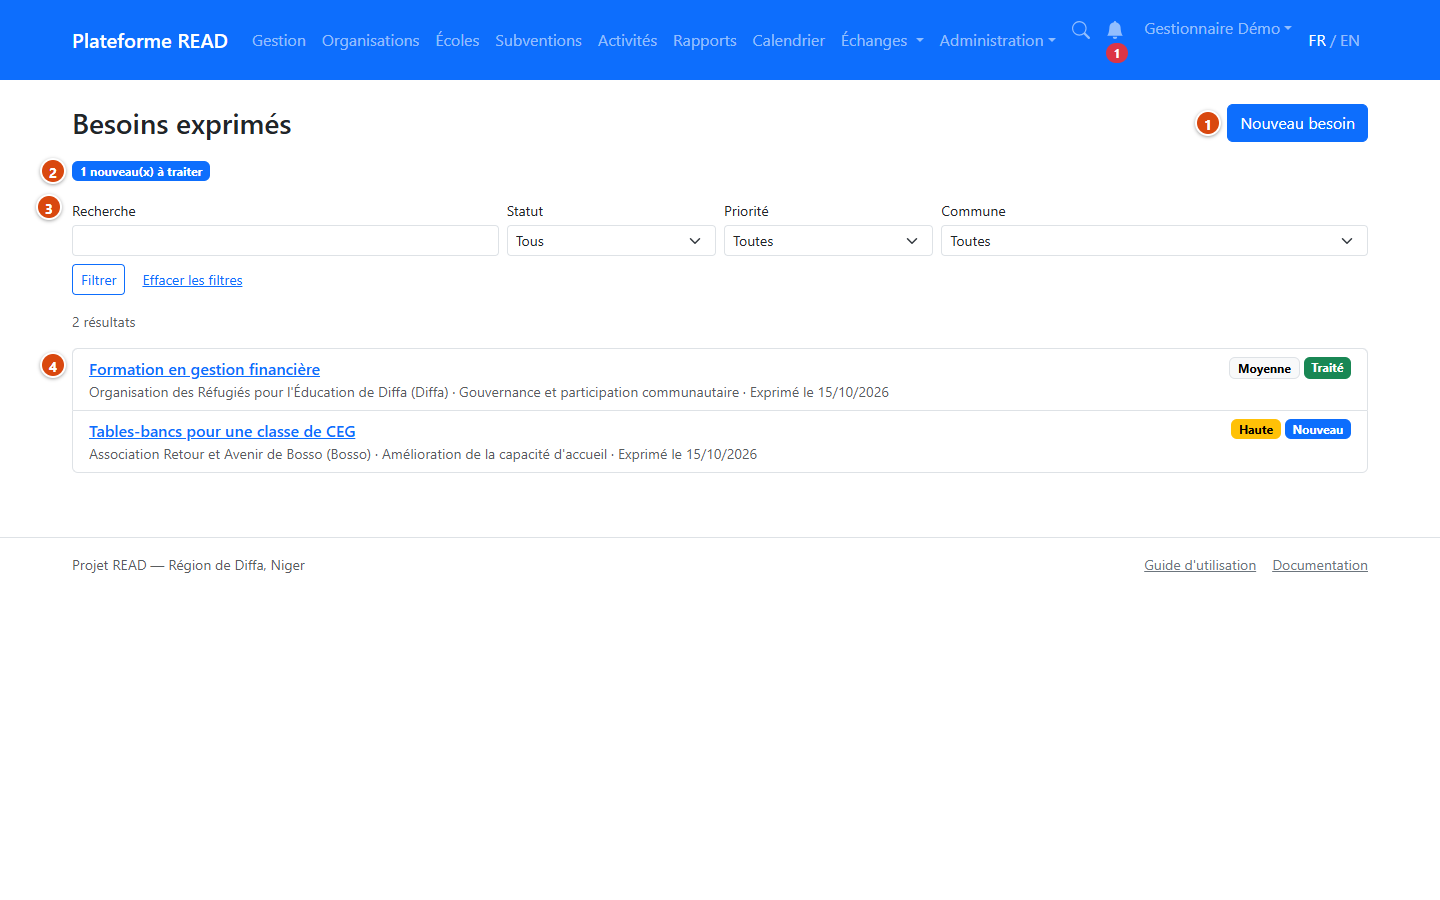Create a Nouveau besoin
Image resolution: width=1440 pixels, height=900 pixels.
1297,123
